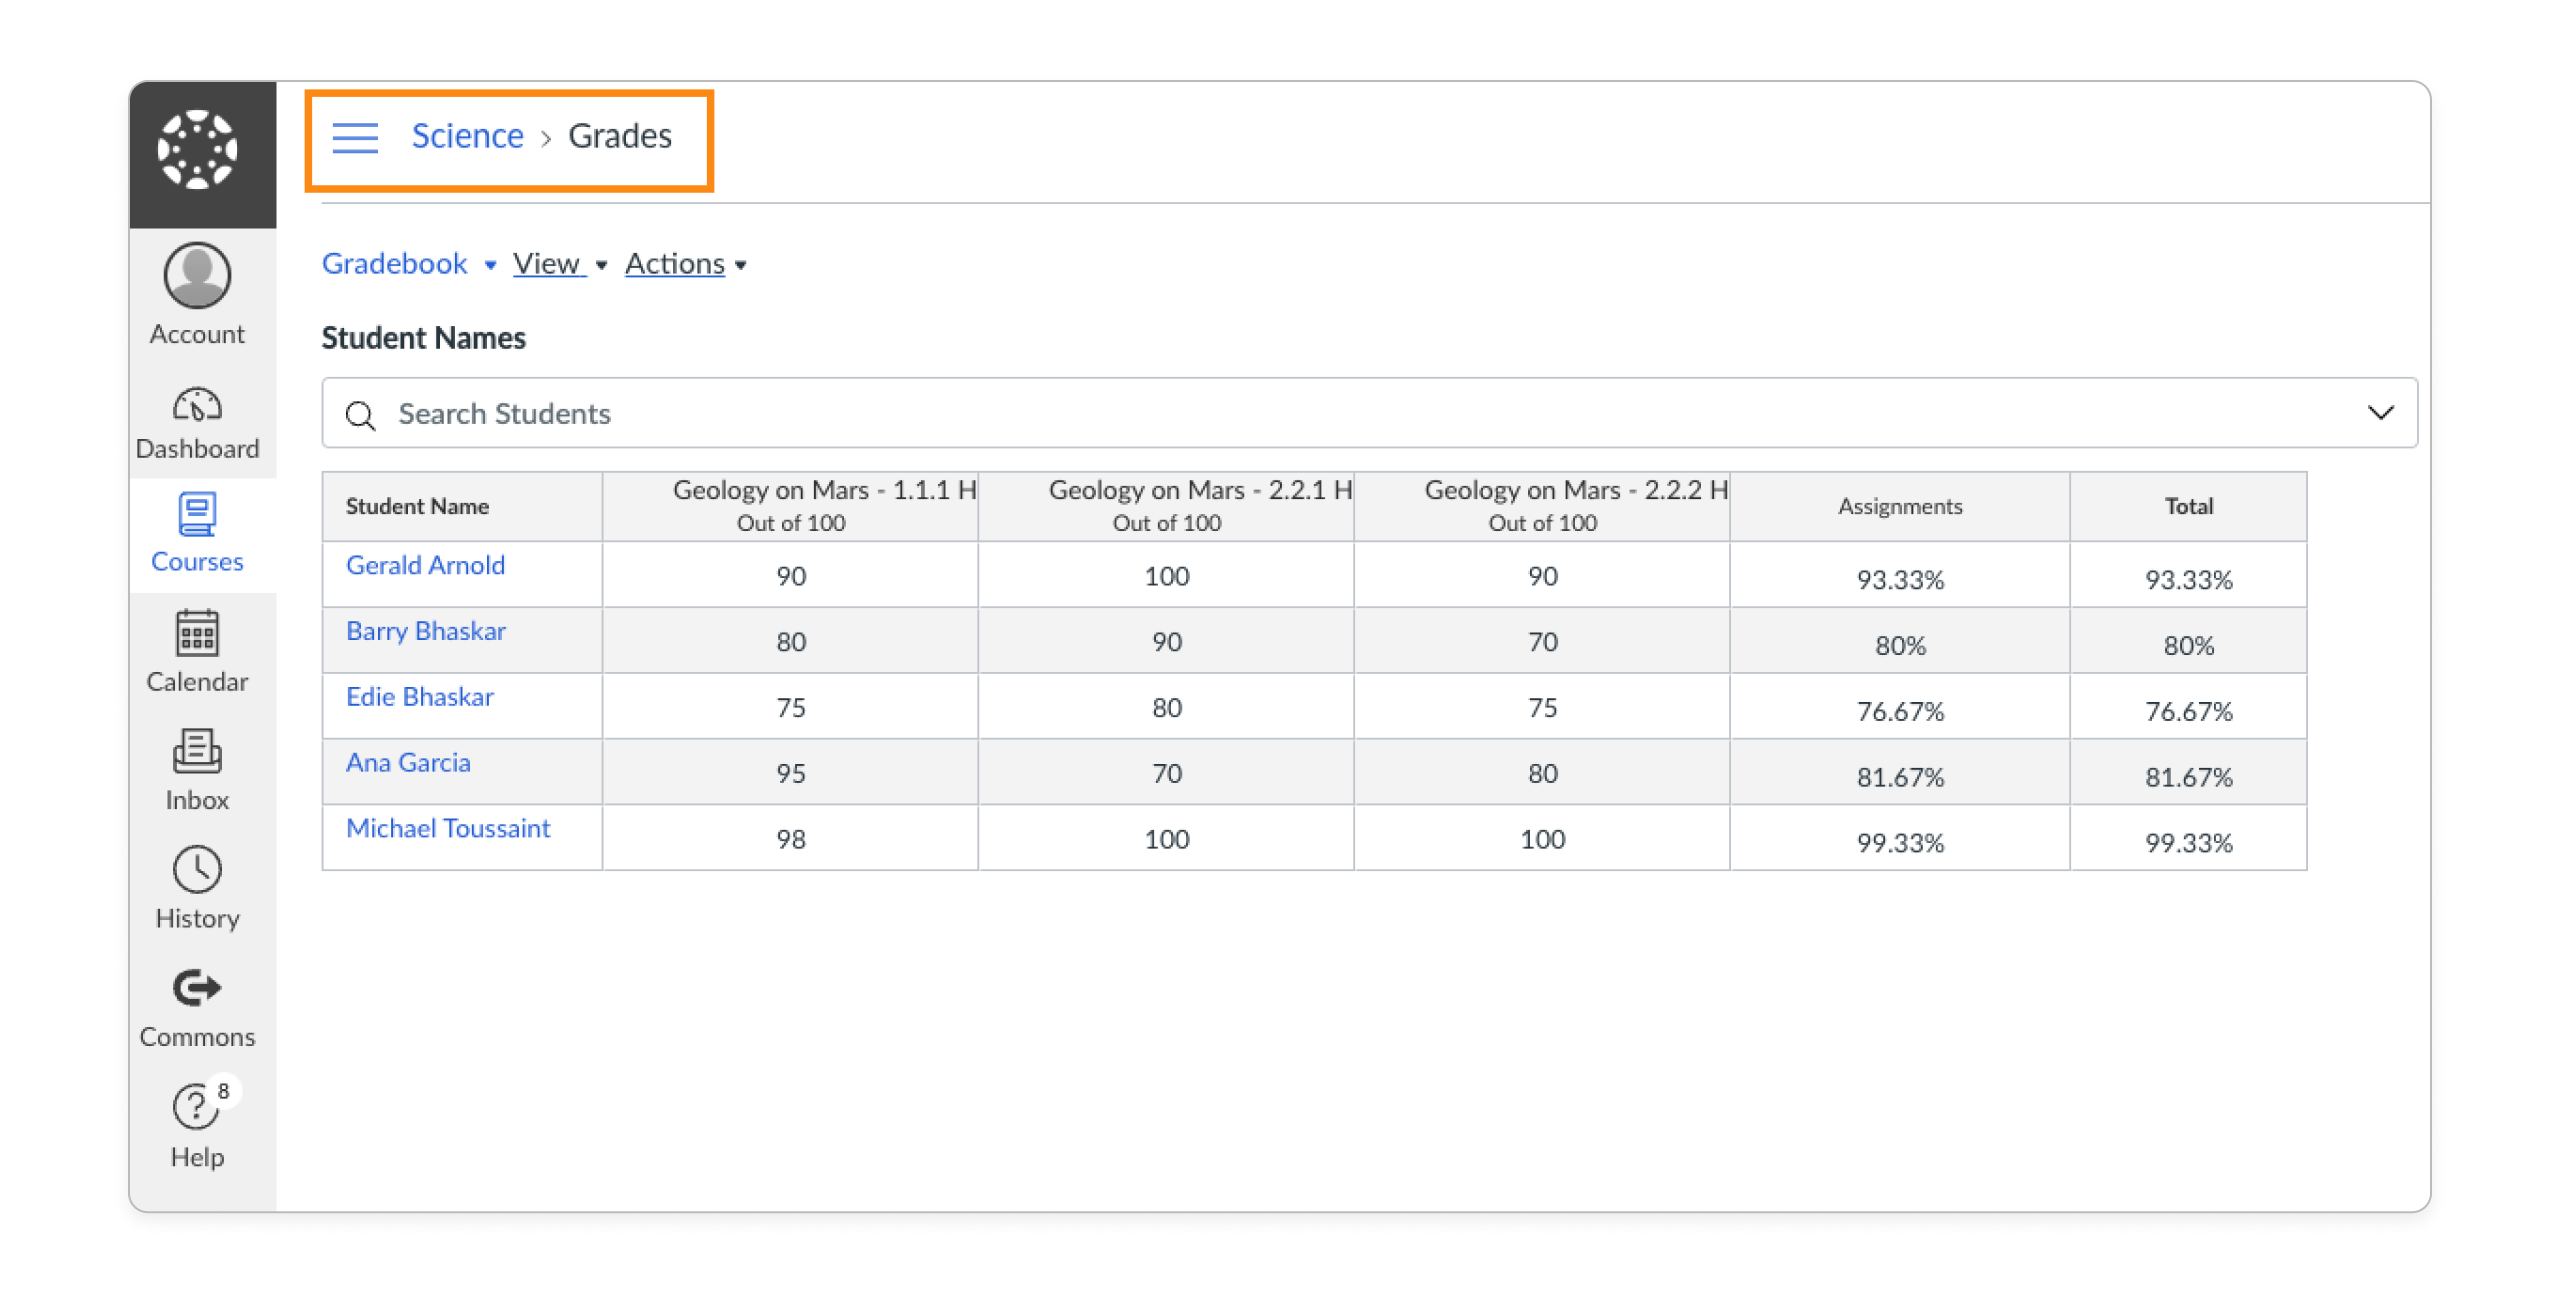
Task: Go to the Dashboard icon
Action: pyautogui.click(x=198, y=405)
